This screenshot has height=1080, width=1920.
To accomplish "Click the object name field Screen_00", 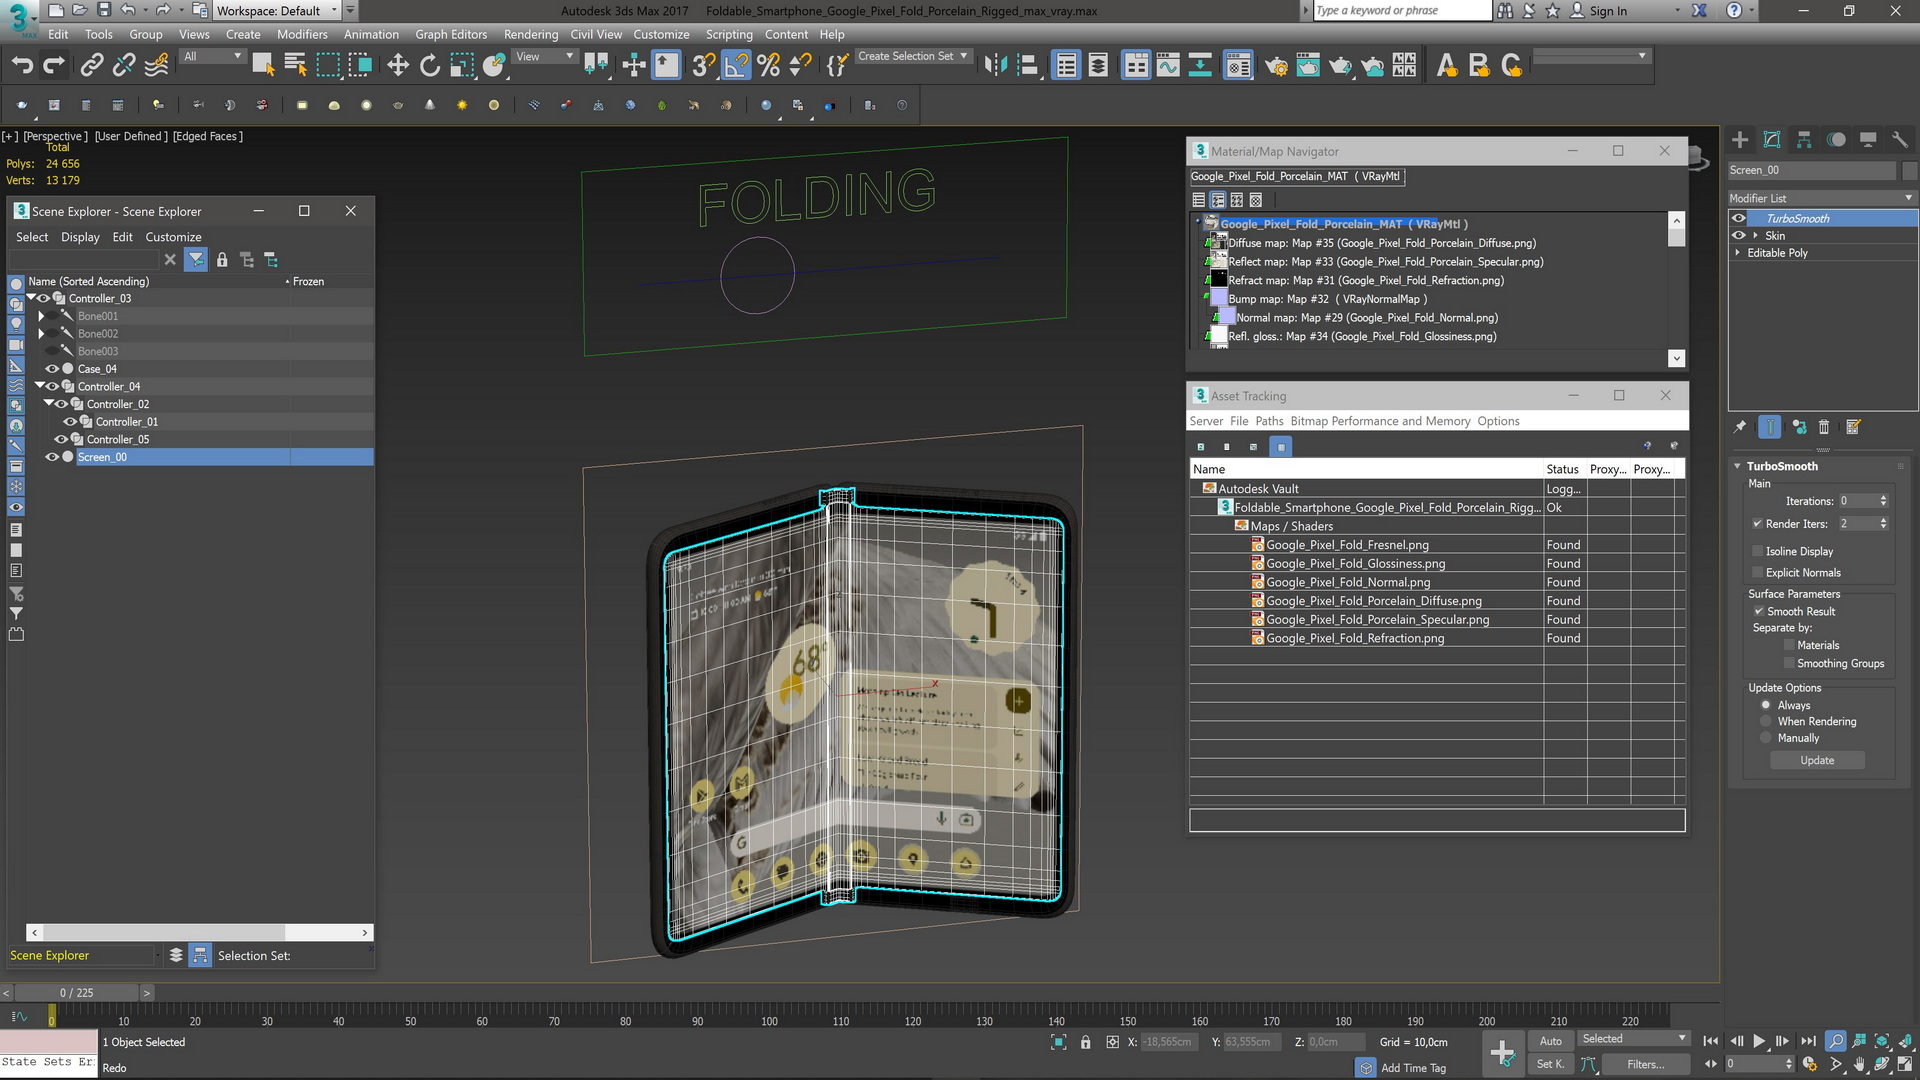I will coord(1812,170).
